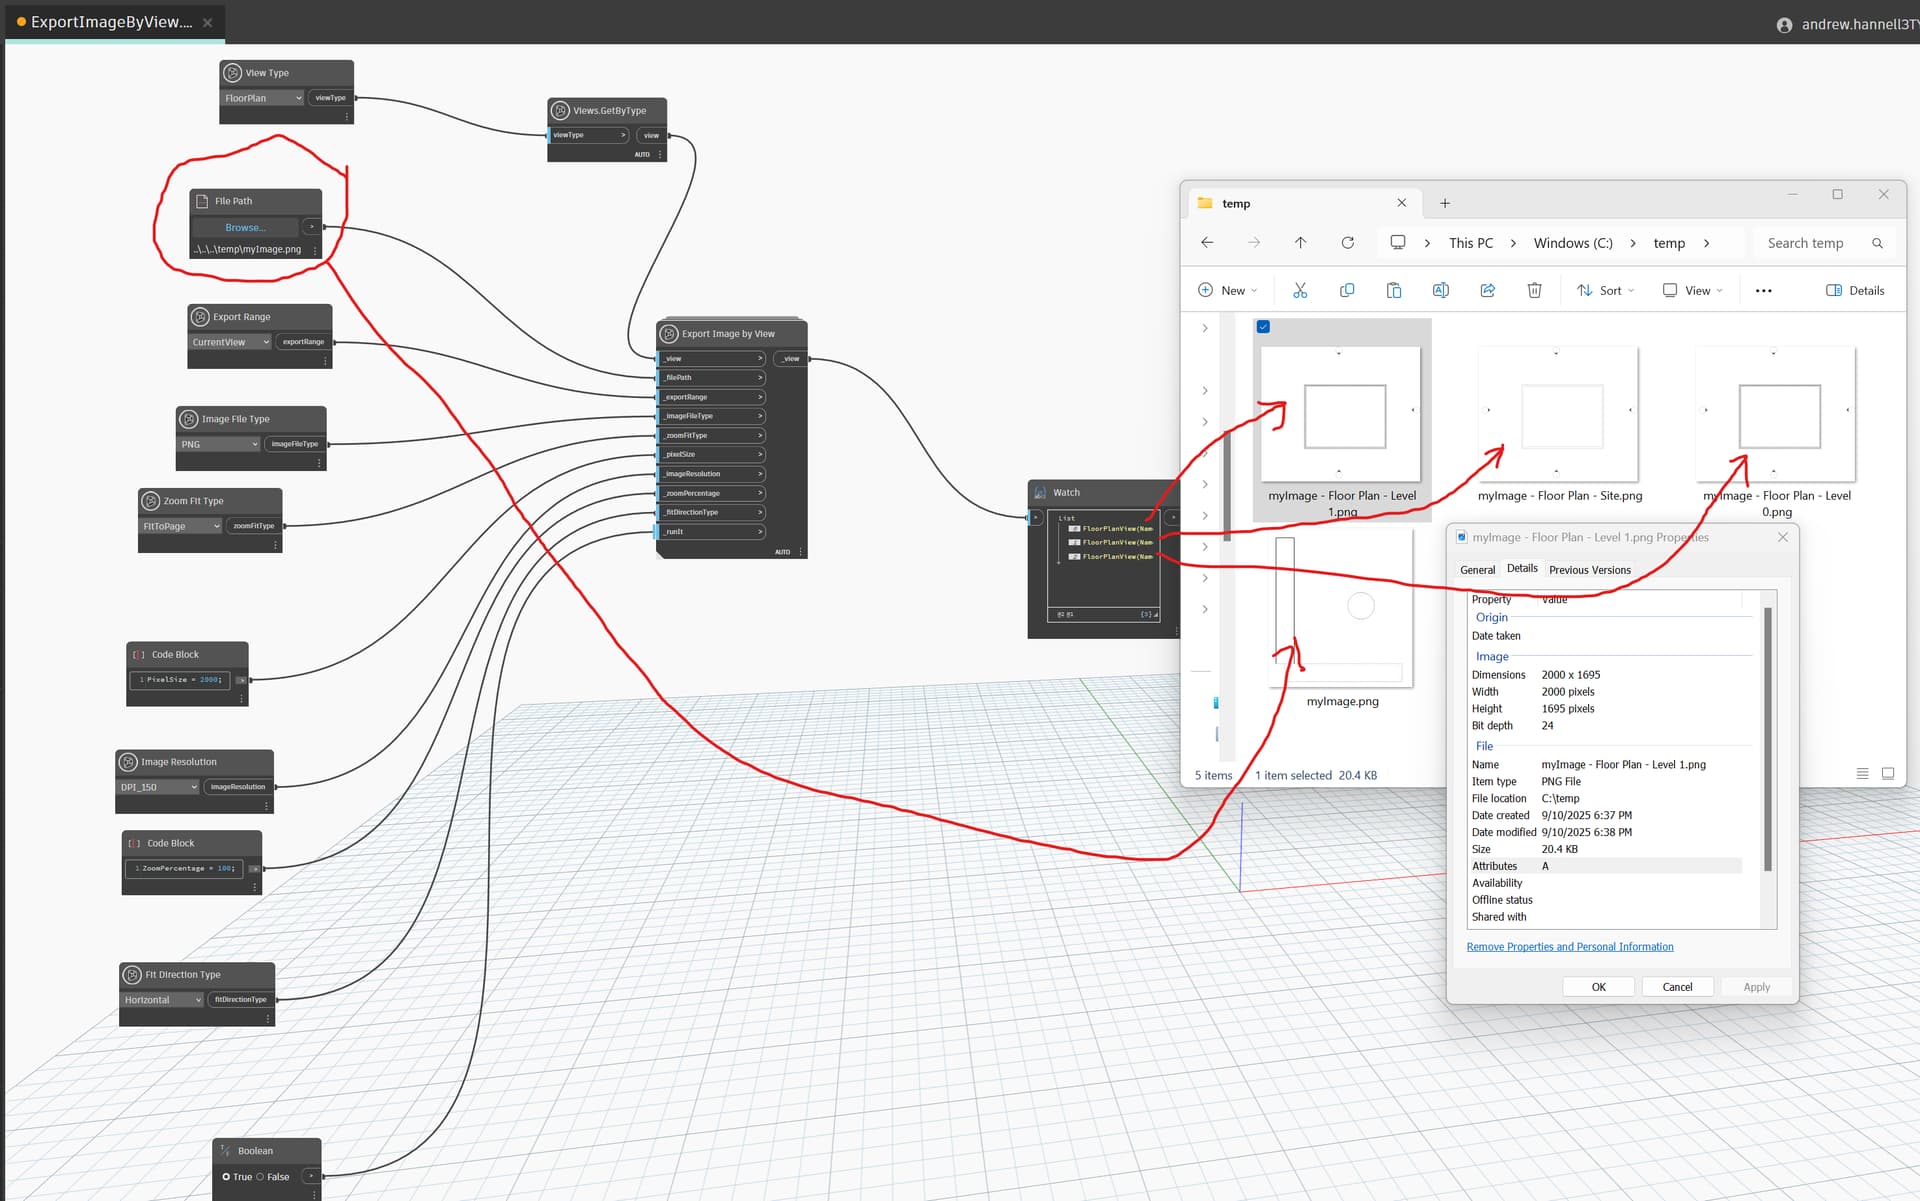Open the FloorPlan view type dropdown
Screen dimensions: 1920x1201
[x=262, y=98]
